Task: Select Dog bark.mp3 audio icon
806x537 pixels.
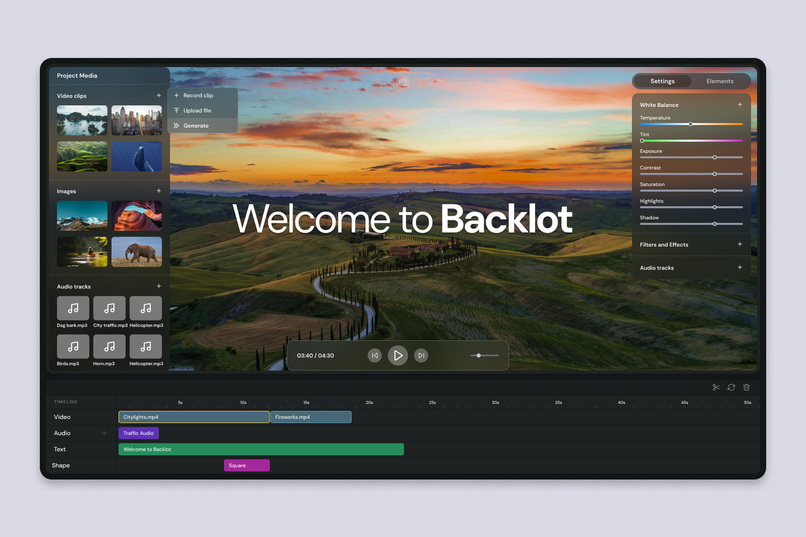Action: tap(73, 308)
